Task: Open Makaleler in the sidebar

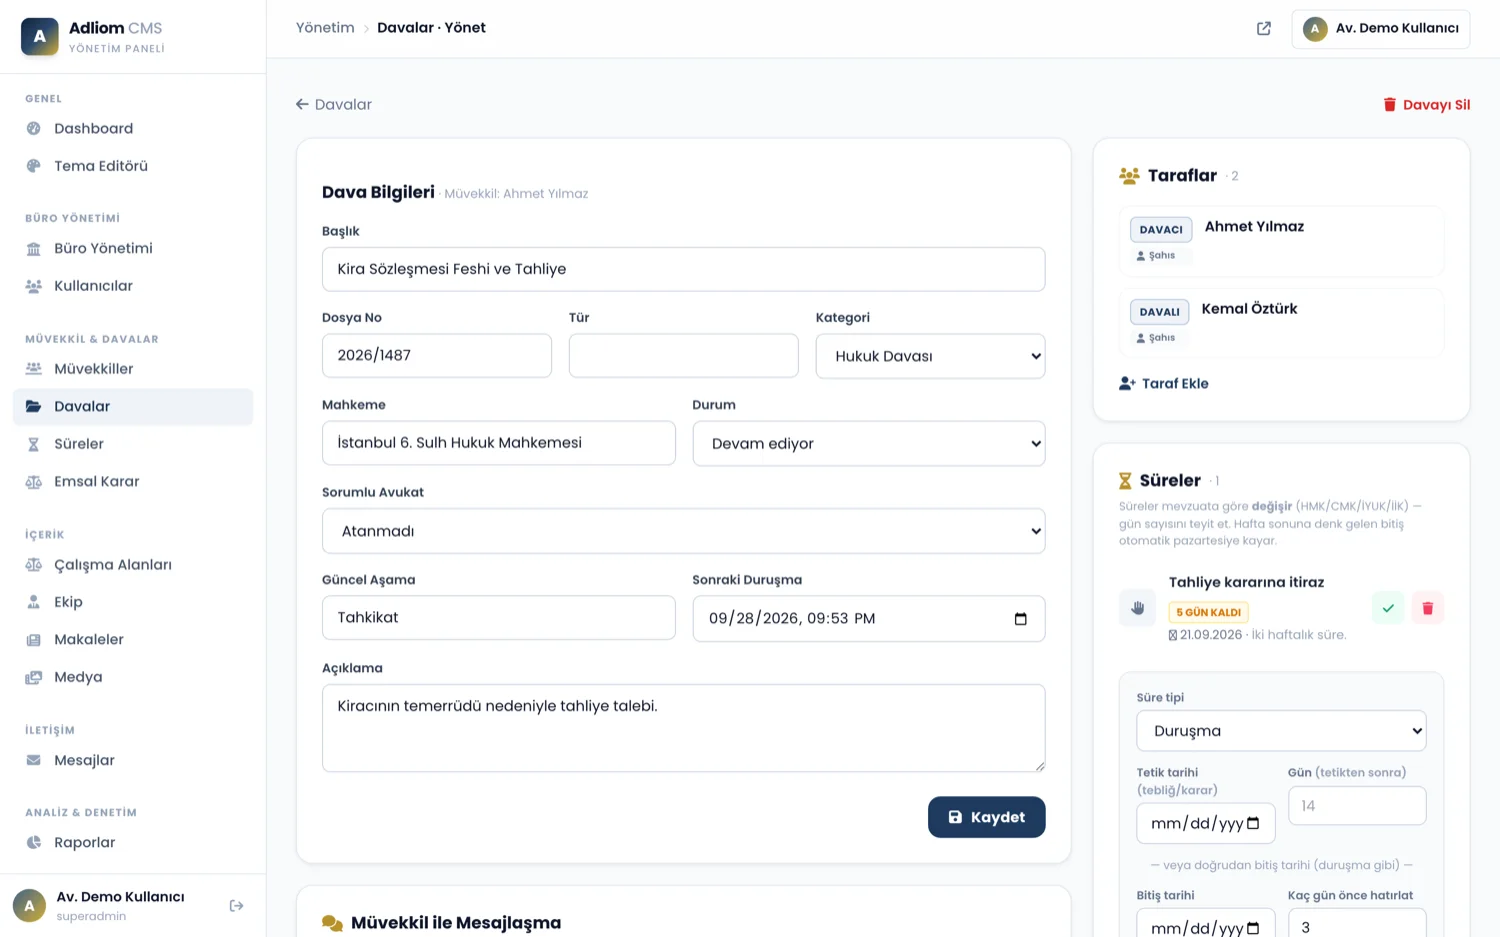Action: click(x=133, y=640)
